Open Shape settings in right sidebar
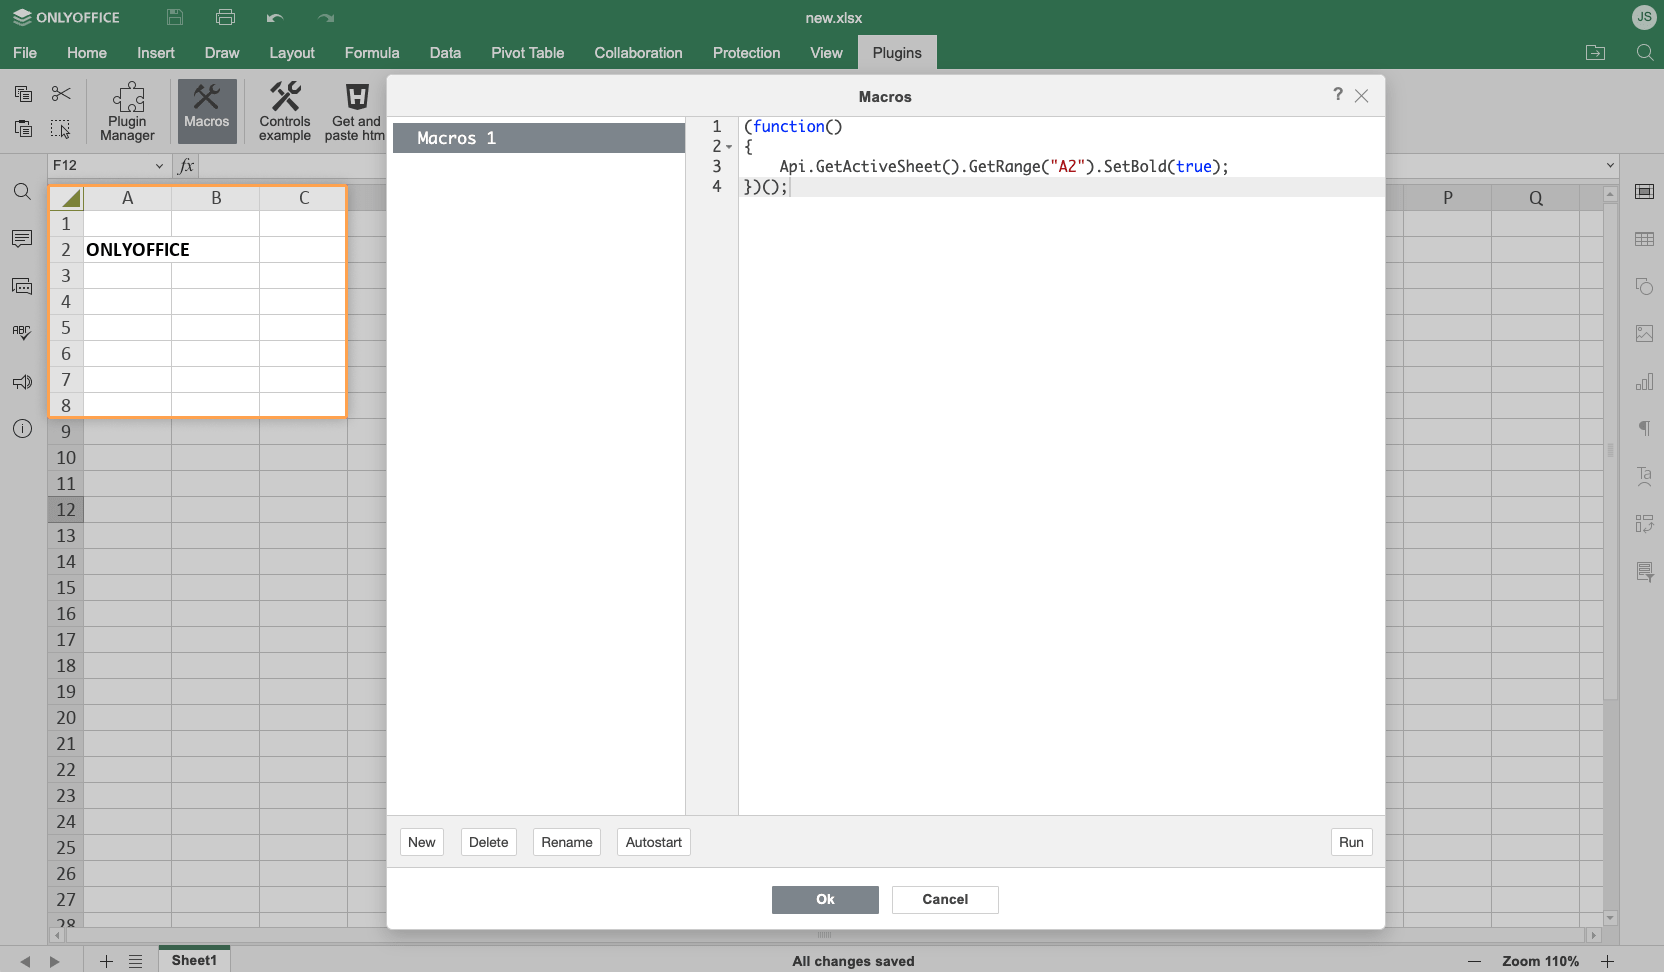Viewport: 1664px width, 972px height. click(1644, 286)
